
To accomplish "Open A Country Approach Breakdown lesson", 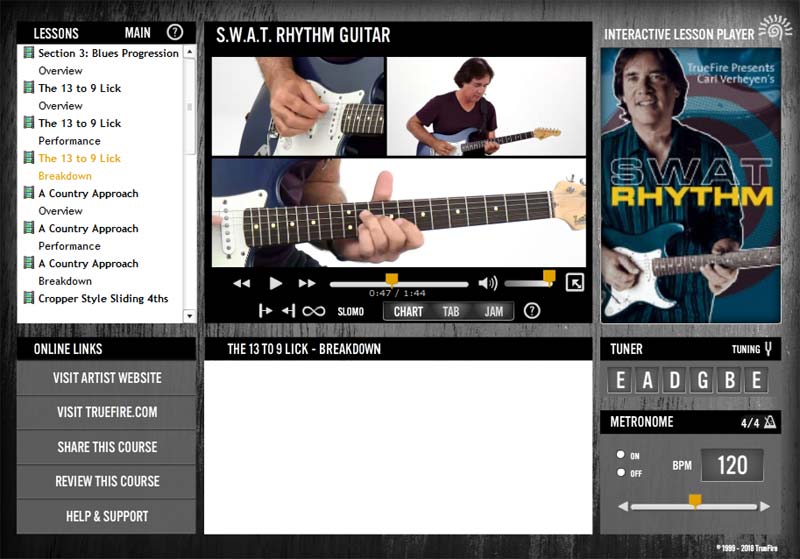I will (x=82, y=272).
